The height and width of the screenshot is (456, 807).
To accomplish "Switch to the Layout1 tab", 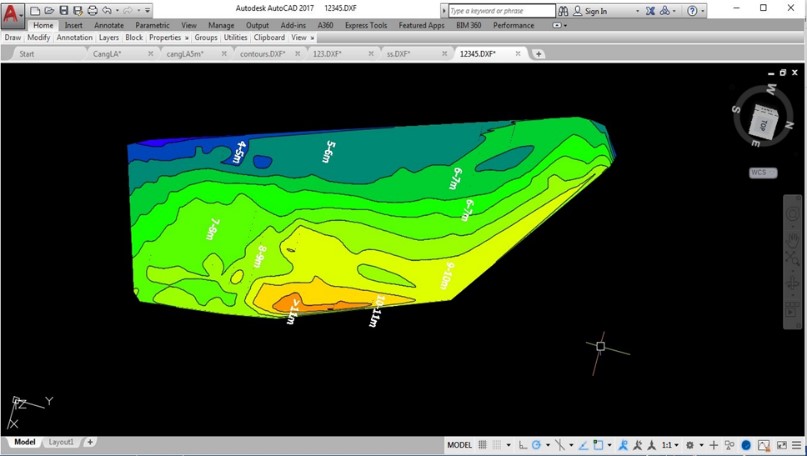I will 61,442.
